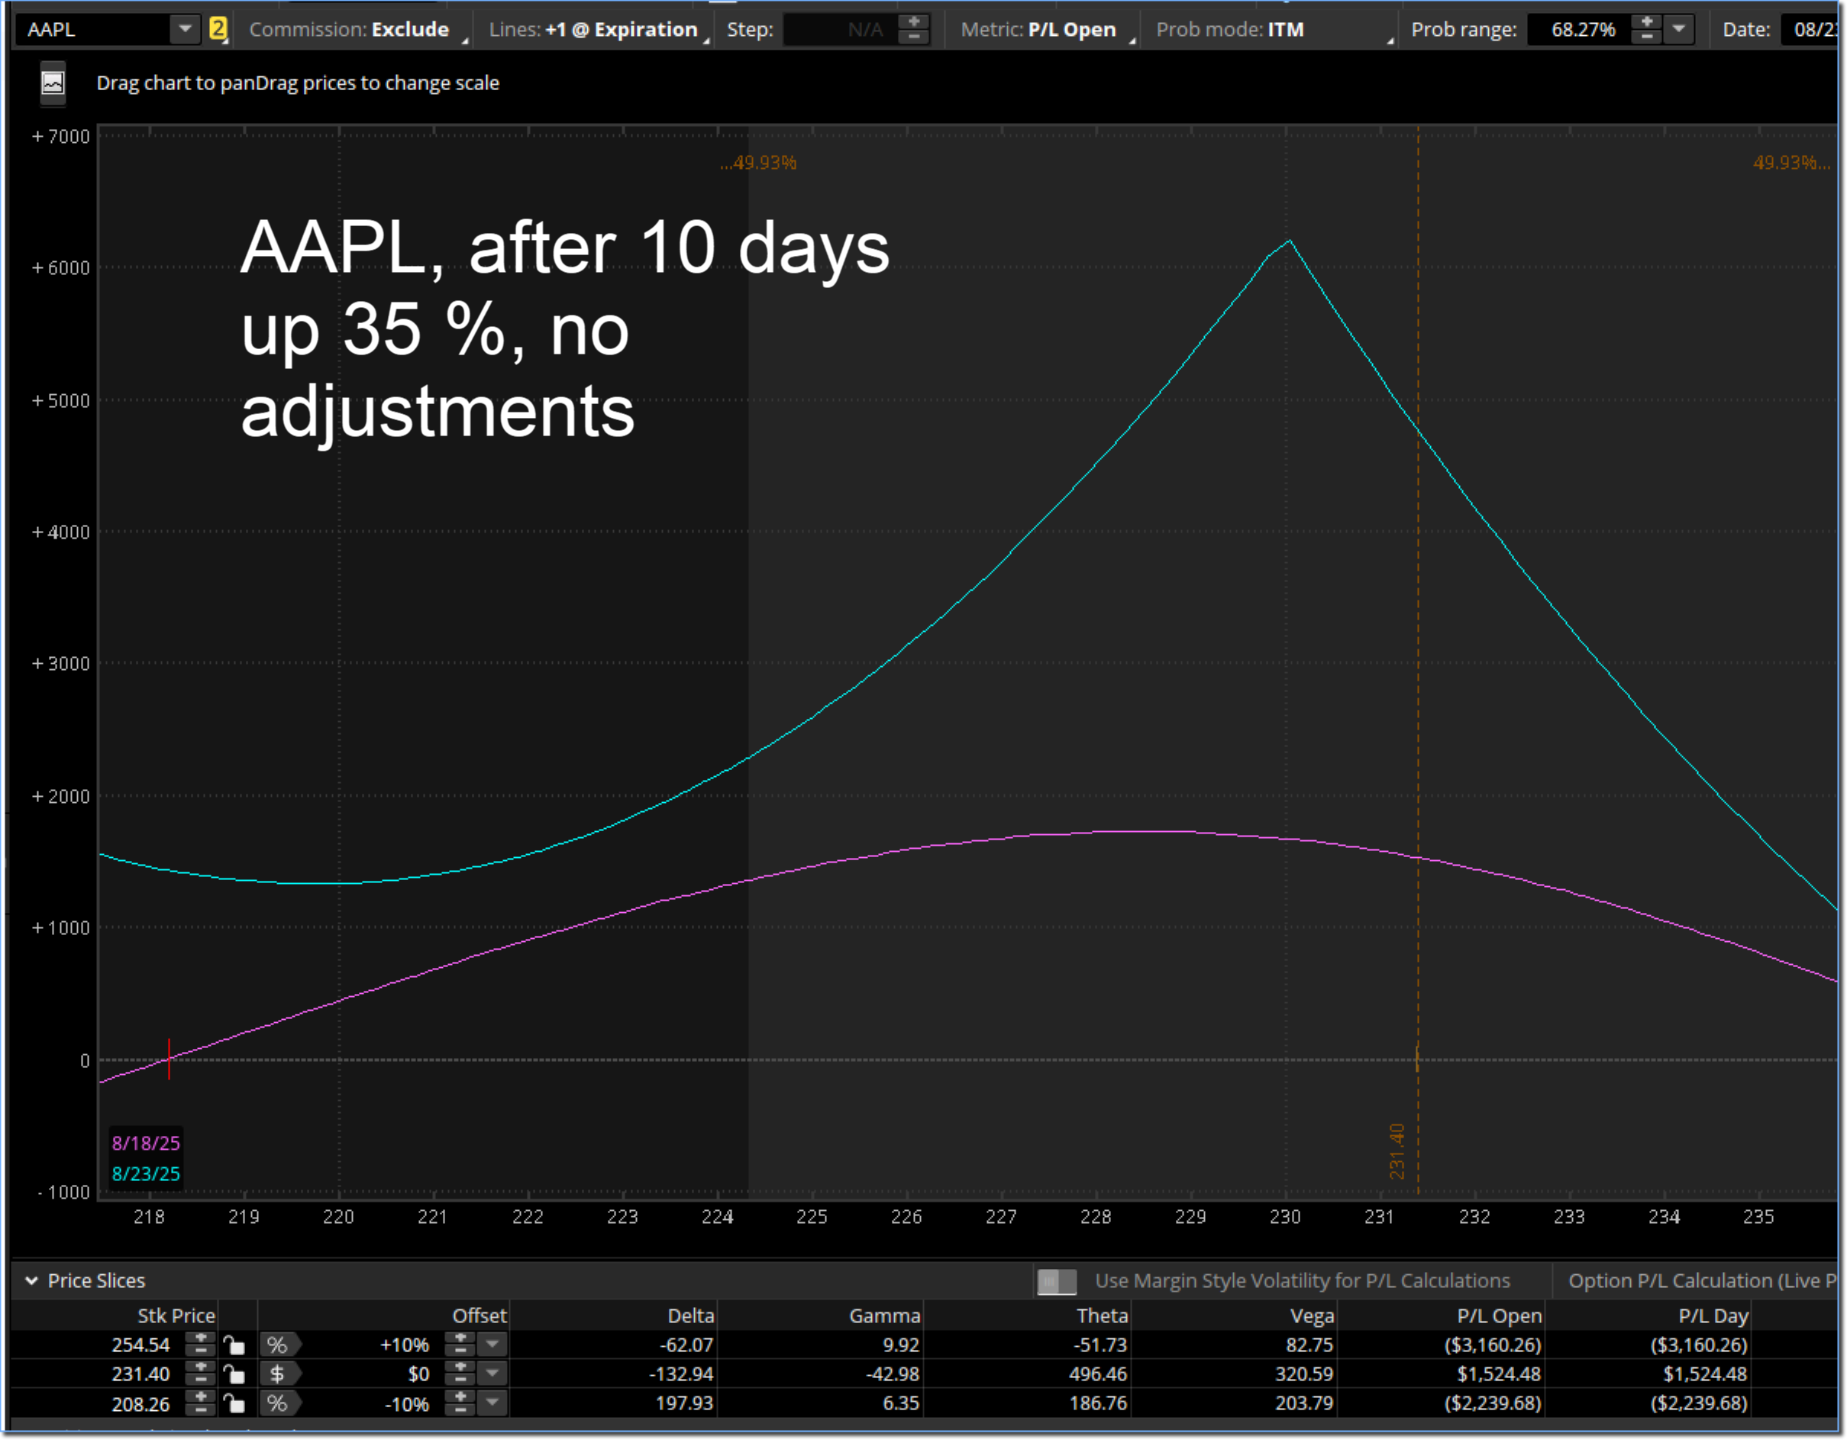Click the -132.94 delta value
The width and height of the screenshot is (1847, 1440).
pos(681,1374)
